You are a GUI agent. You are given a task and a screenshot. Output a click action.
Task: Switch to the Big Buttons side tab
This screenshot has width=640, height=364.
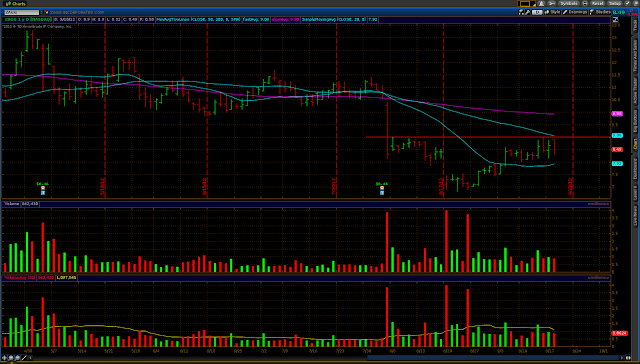[635, 121]
